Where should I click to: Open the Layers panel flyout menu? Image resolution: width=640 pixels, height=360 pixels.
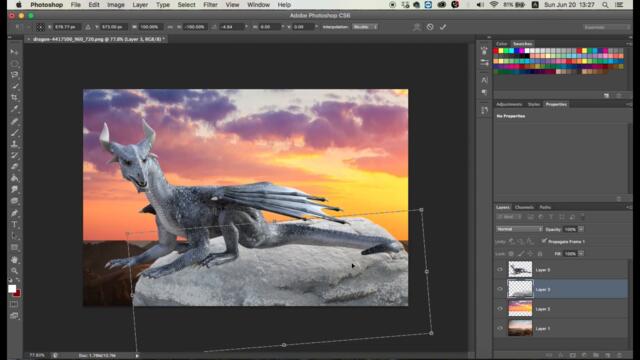coord(629,207)
